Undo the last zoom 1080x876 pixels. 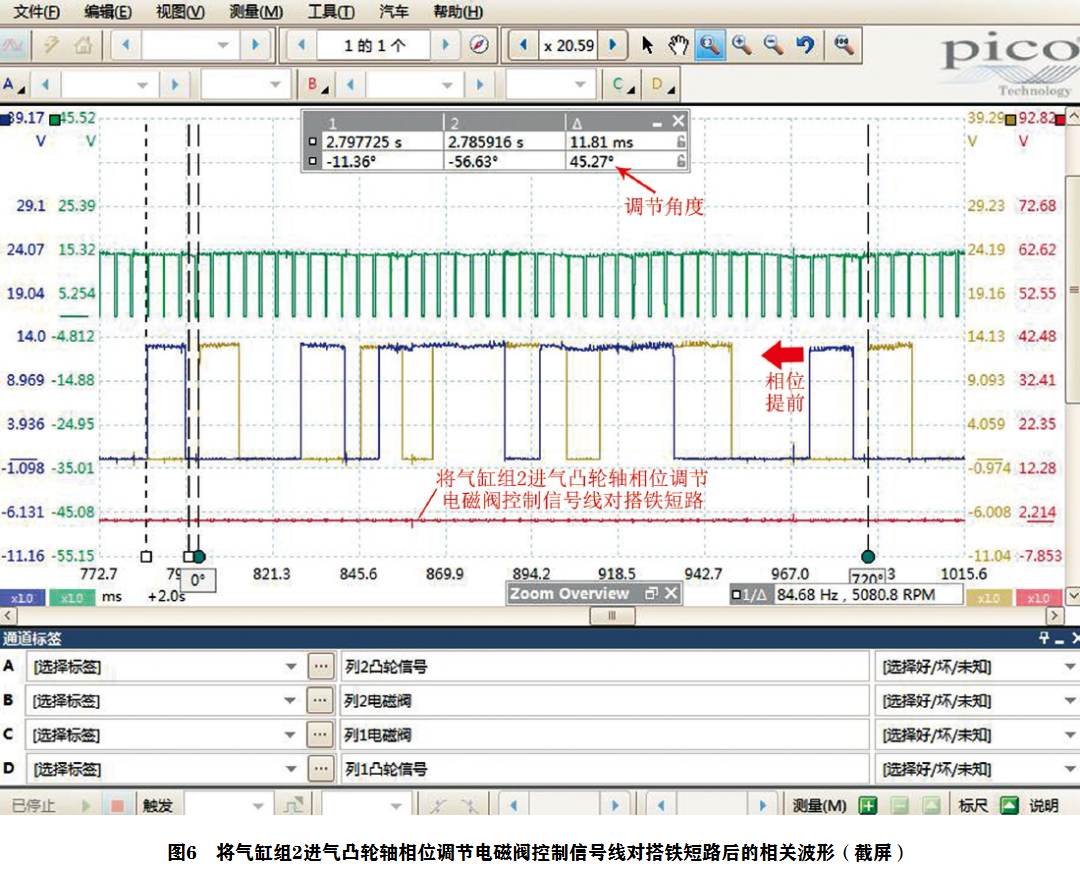[x=805, y=45]
